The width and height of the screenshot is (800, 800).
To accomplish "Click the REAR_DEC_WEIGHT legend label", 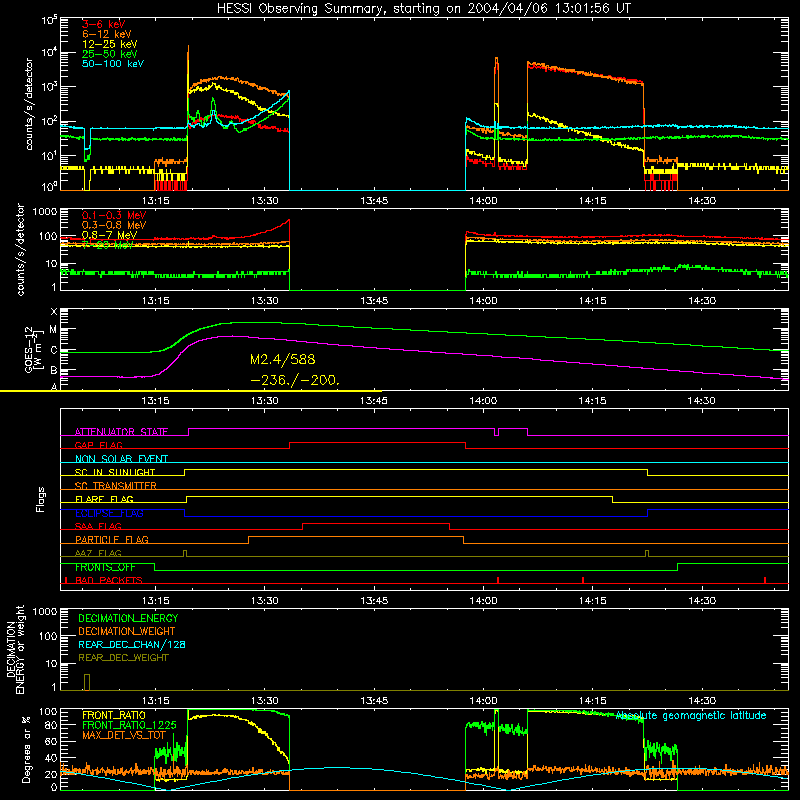I will click(123, 658).
